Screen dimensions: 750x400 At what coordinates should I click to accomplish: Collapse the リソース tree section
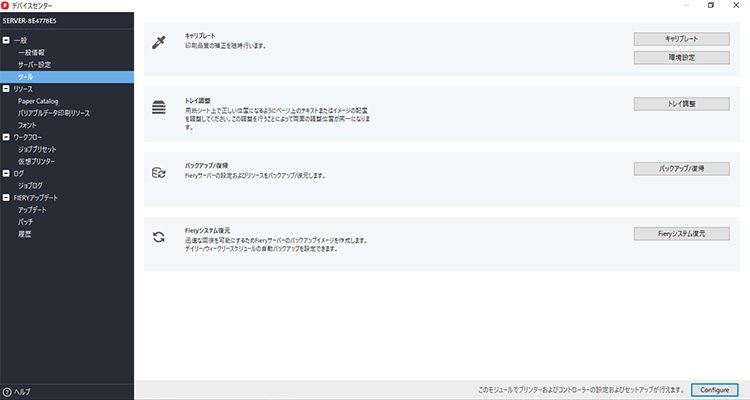coord(6,89)
